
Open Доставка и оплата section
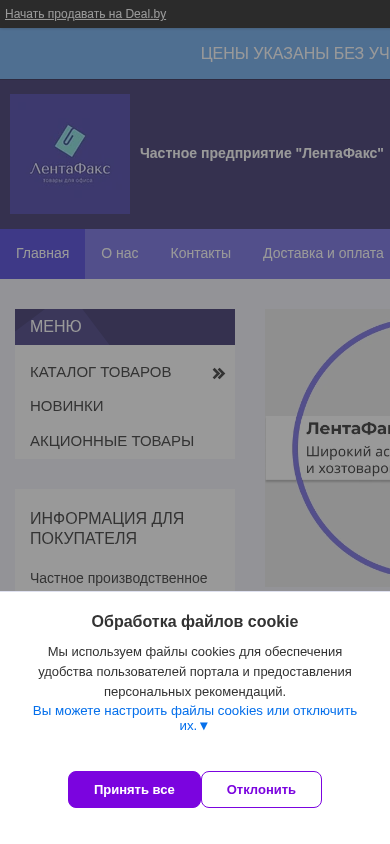click(323, 254)
